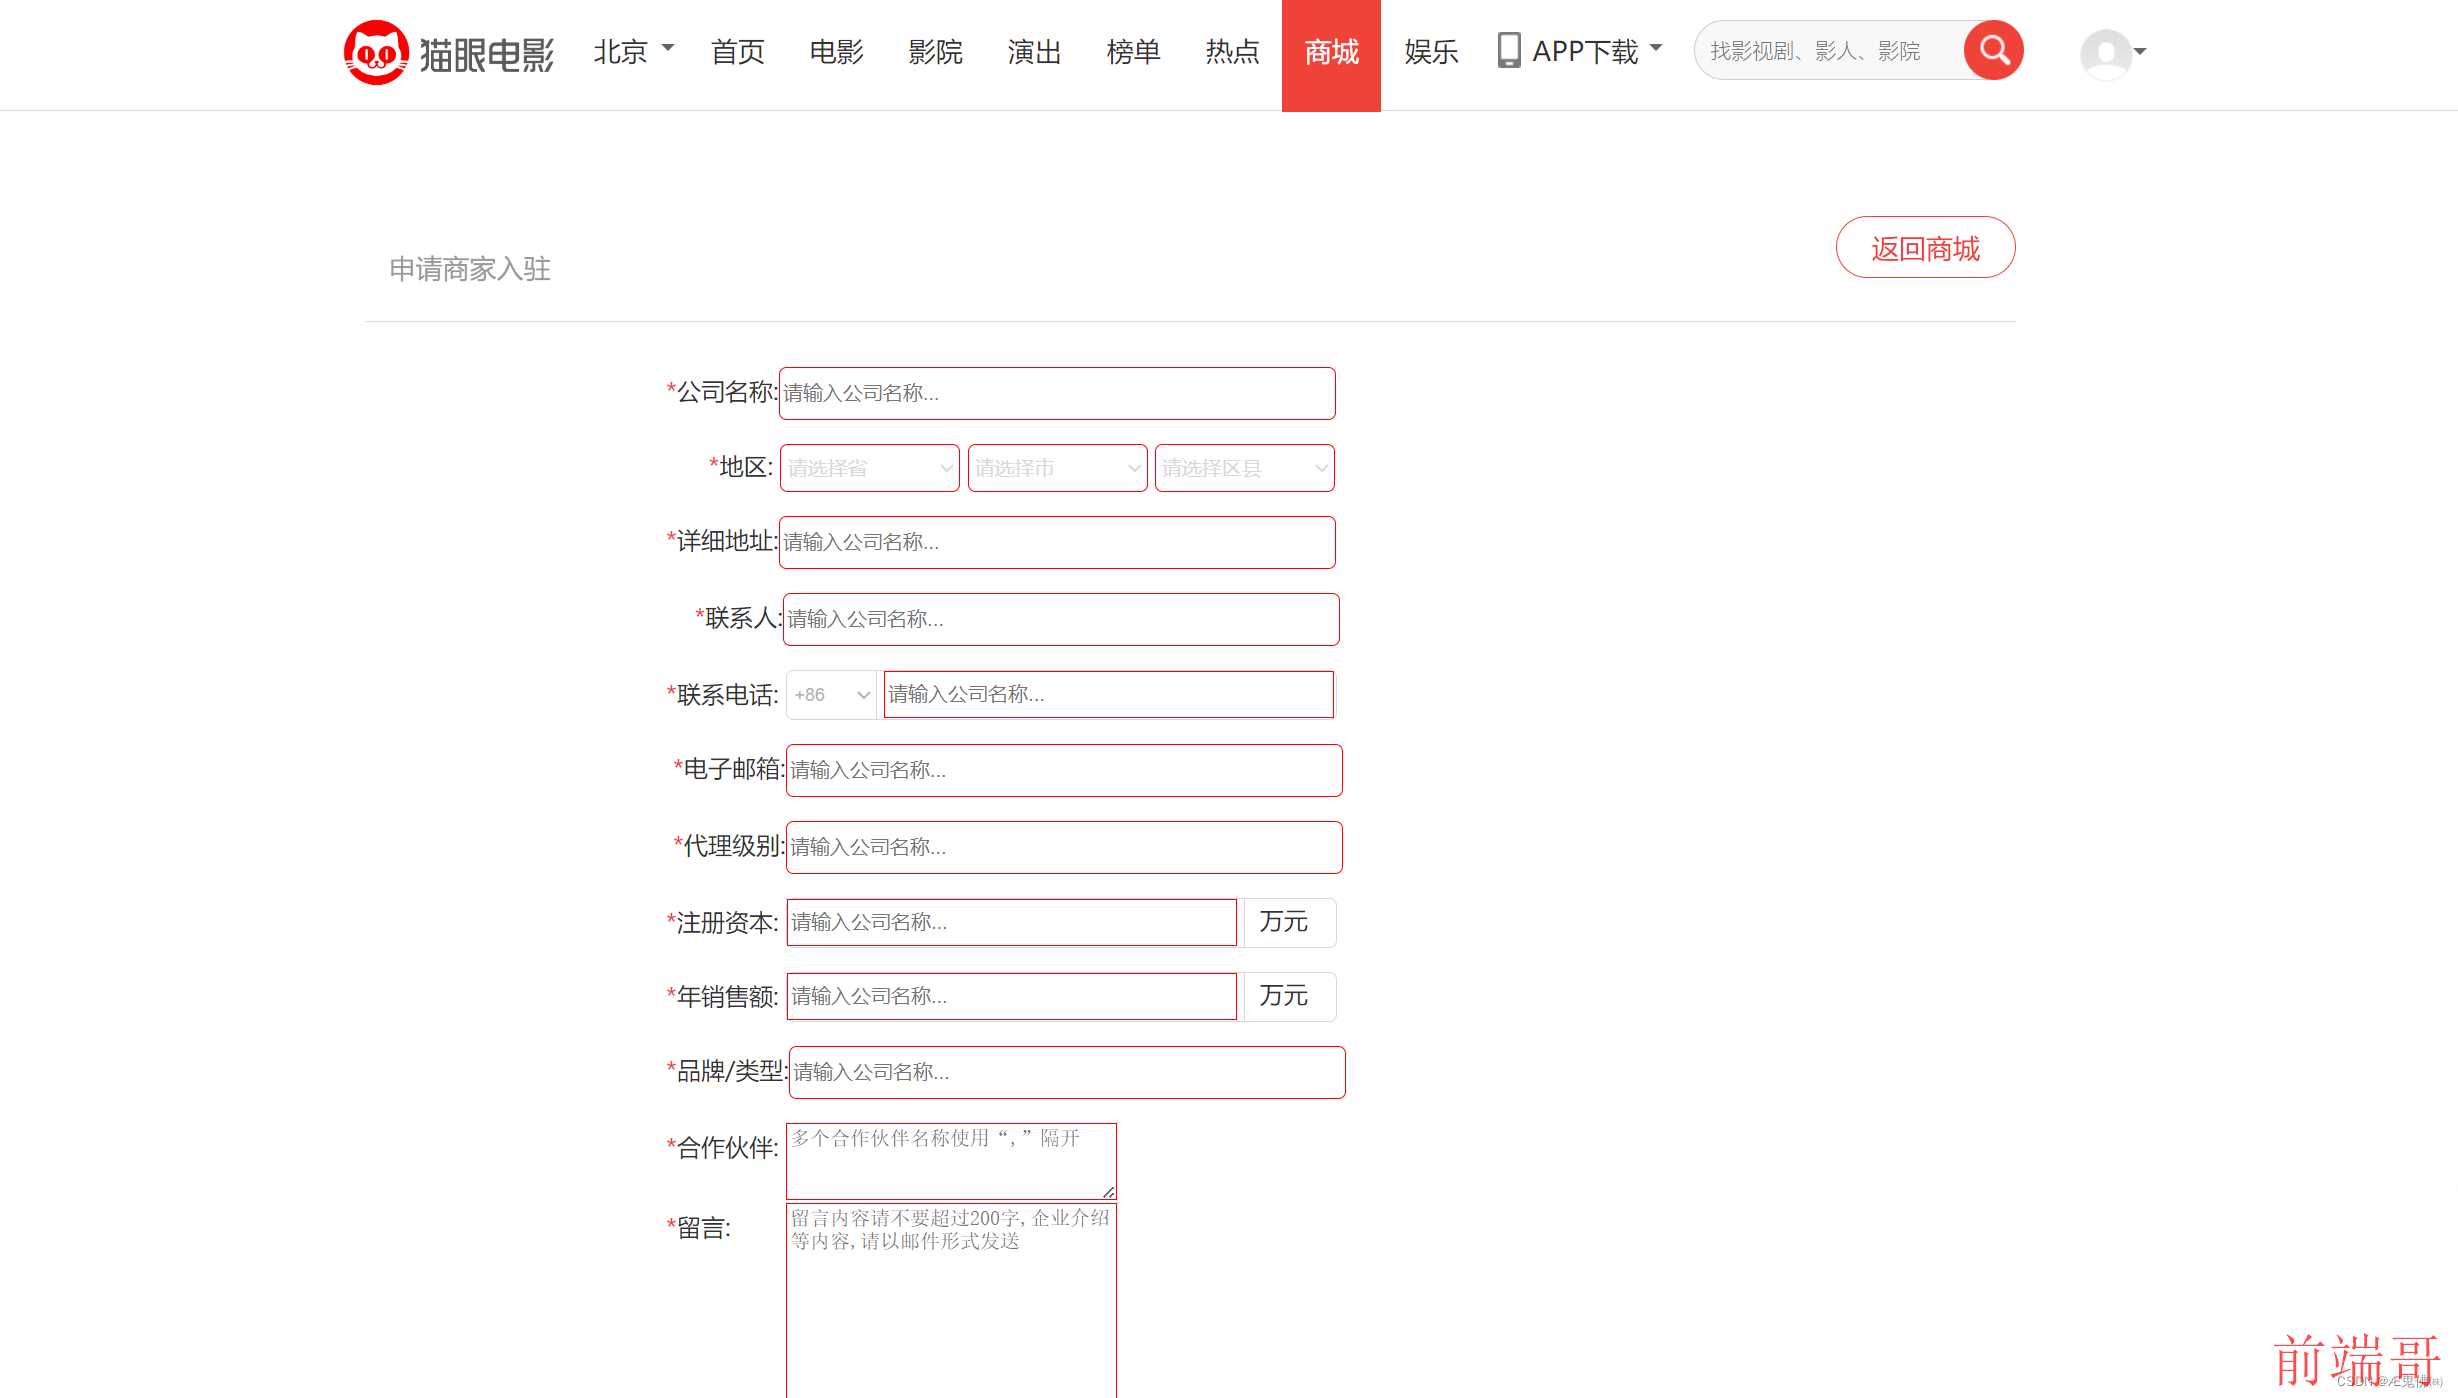Click the 合作伙伴 text area
Viewport: 2458px width, 1398px height.
point(951,1161)
